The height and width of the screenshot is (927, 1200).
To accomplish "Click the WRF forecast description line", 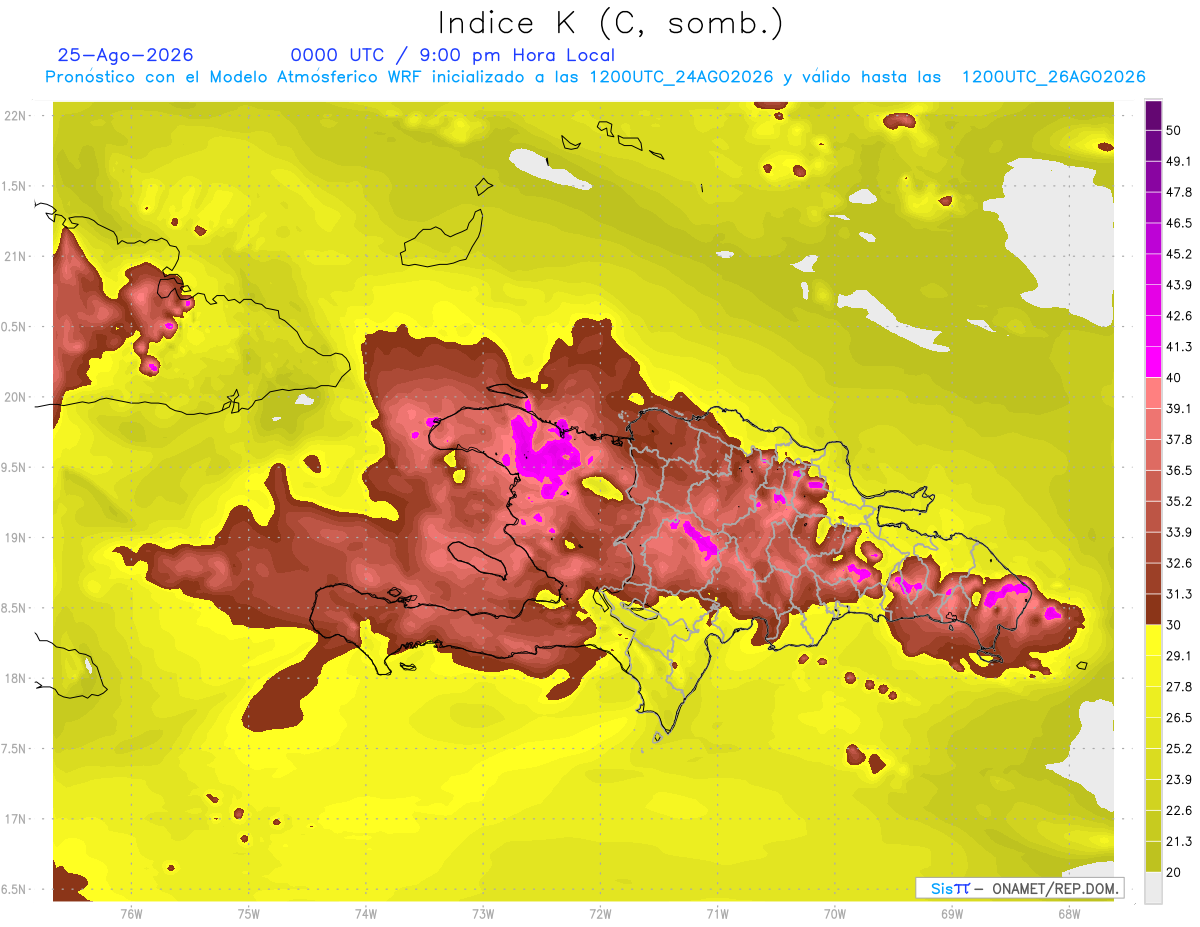I will 595,77.
